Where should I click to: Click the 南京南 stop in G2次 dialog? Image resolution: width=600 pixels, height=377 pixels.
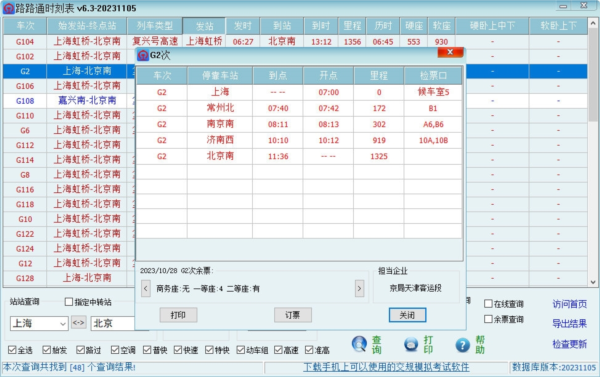(x=220, y=124)
